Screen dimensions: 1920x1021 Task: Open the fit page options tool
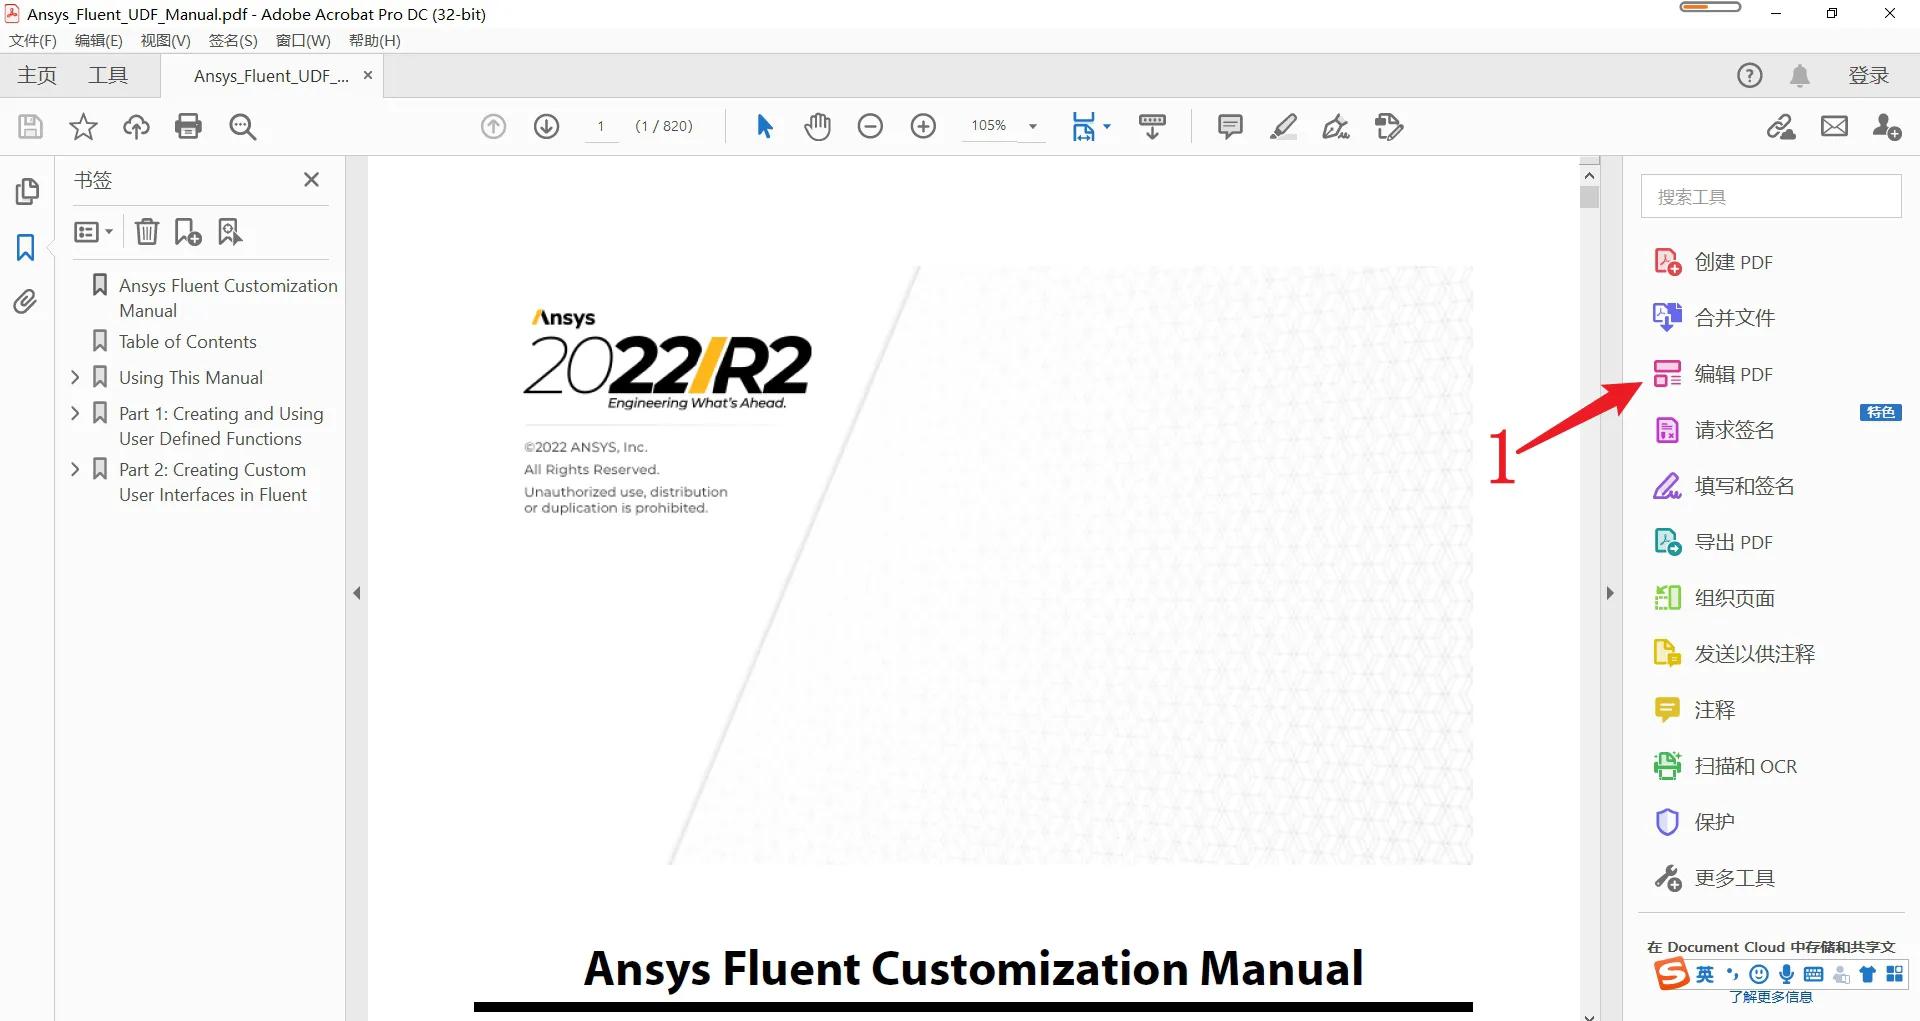click(x=1090, y=126)
